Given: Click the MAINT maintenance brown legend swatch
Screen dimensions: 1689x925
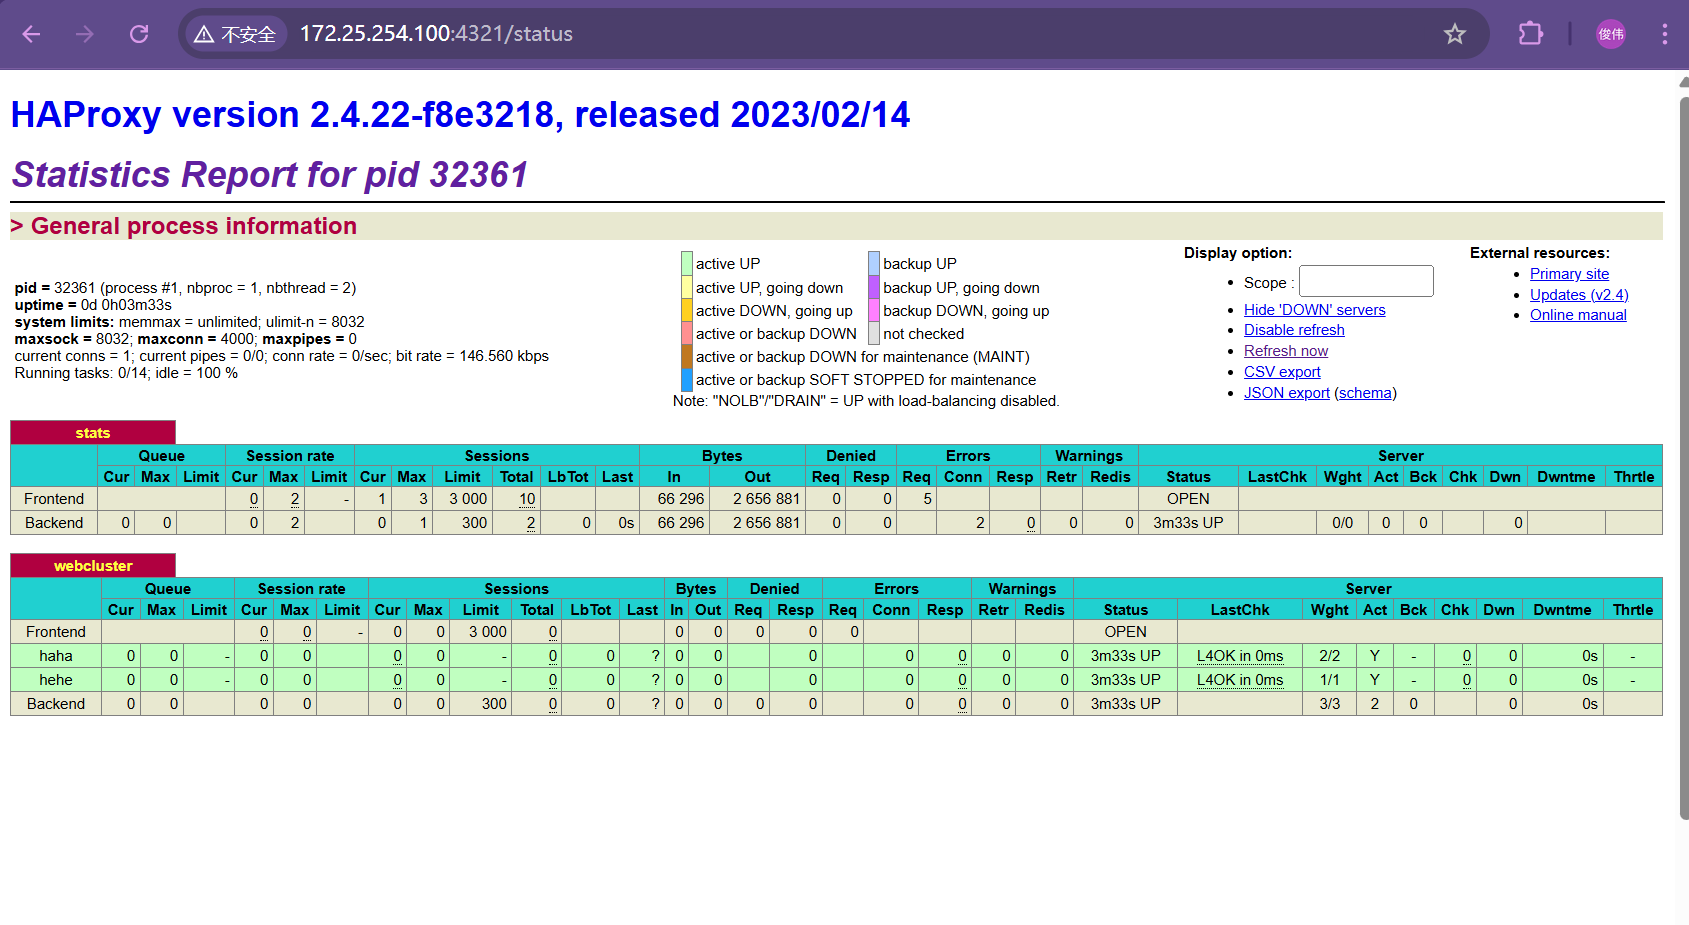Looking at the screenshot, I should (687, 356).
